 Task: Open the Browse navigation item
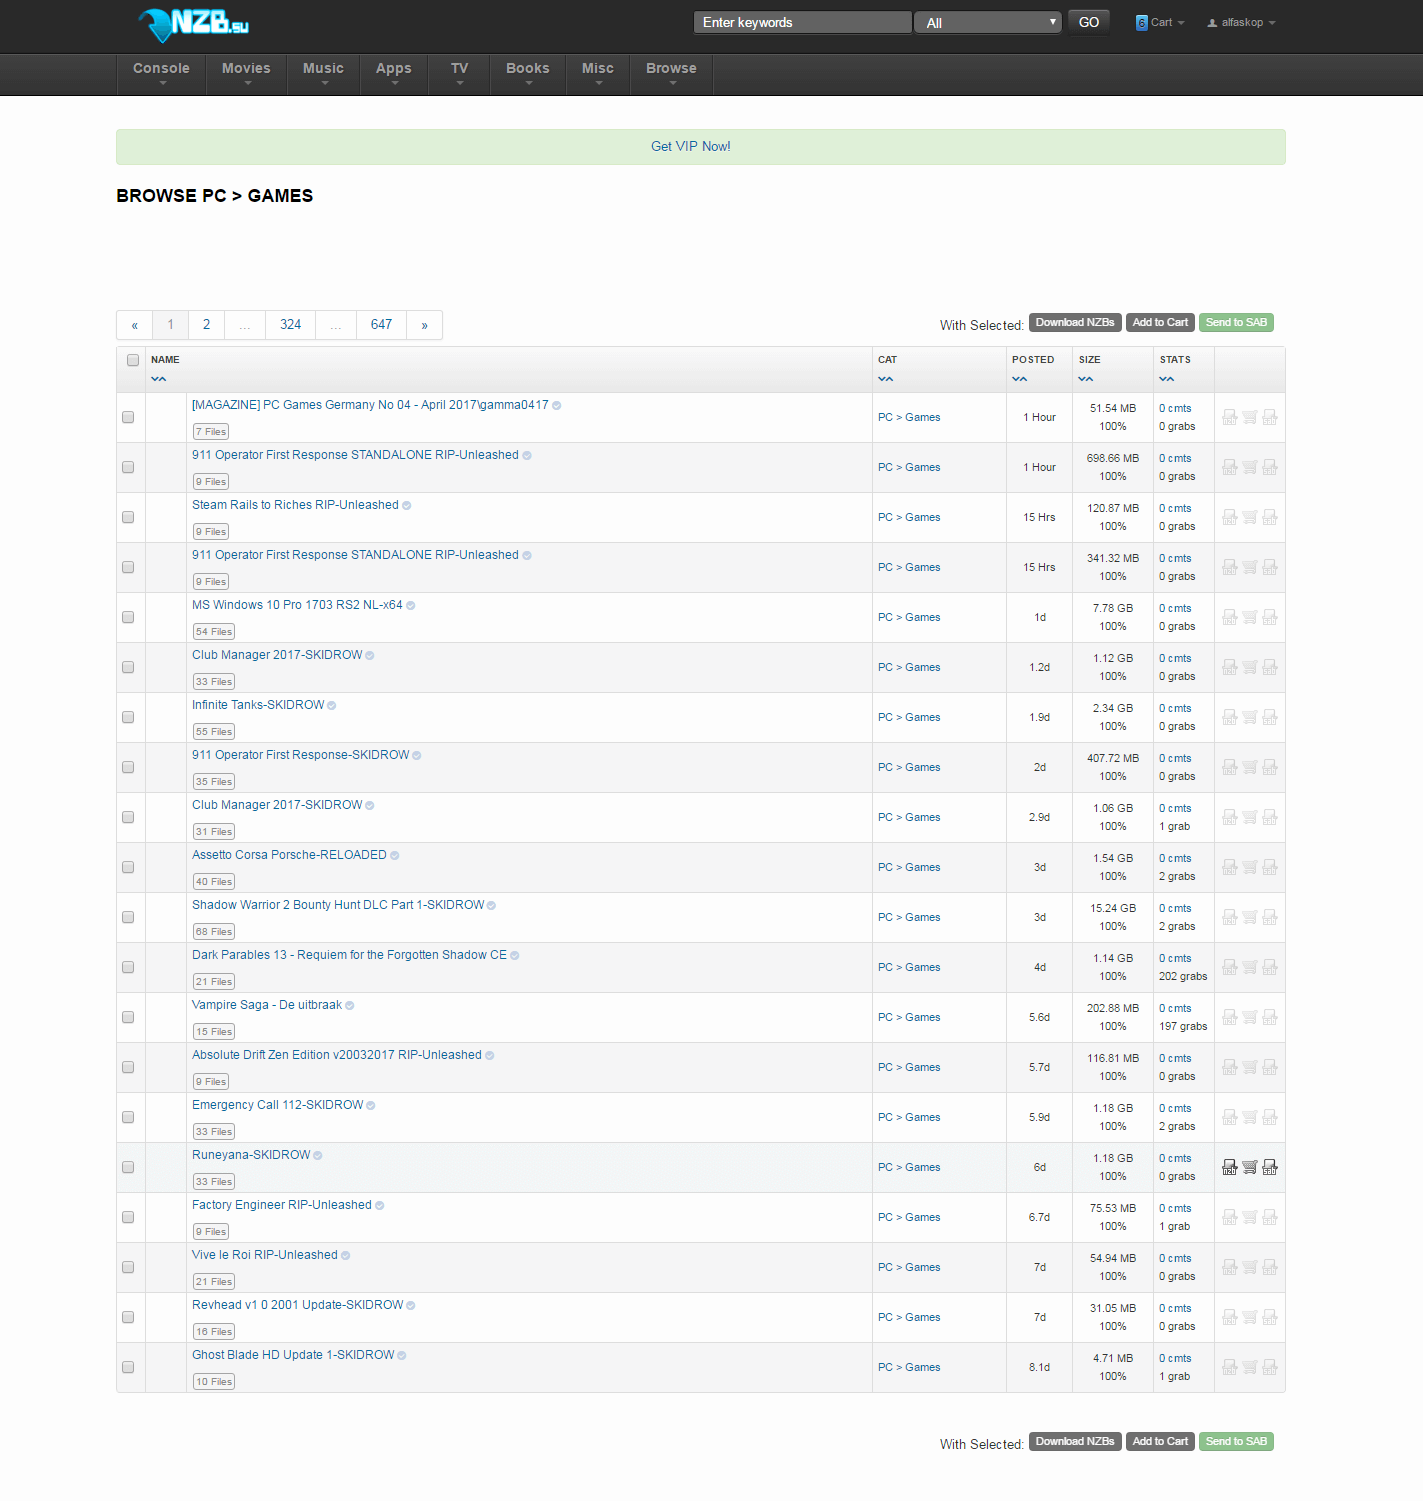click(671, 74)
